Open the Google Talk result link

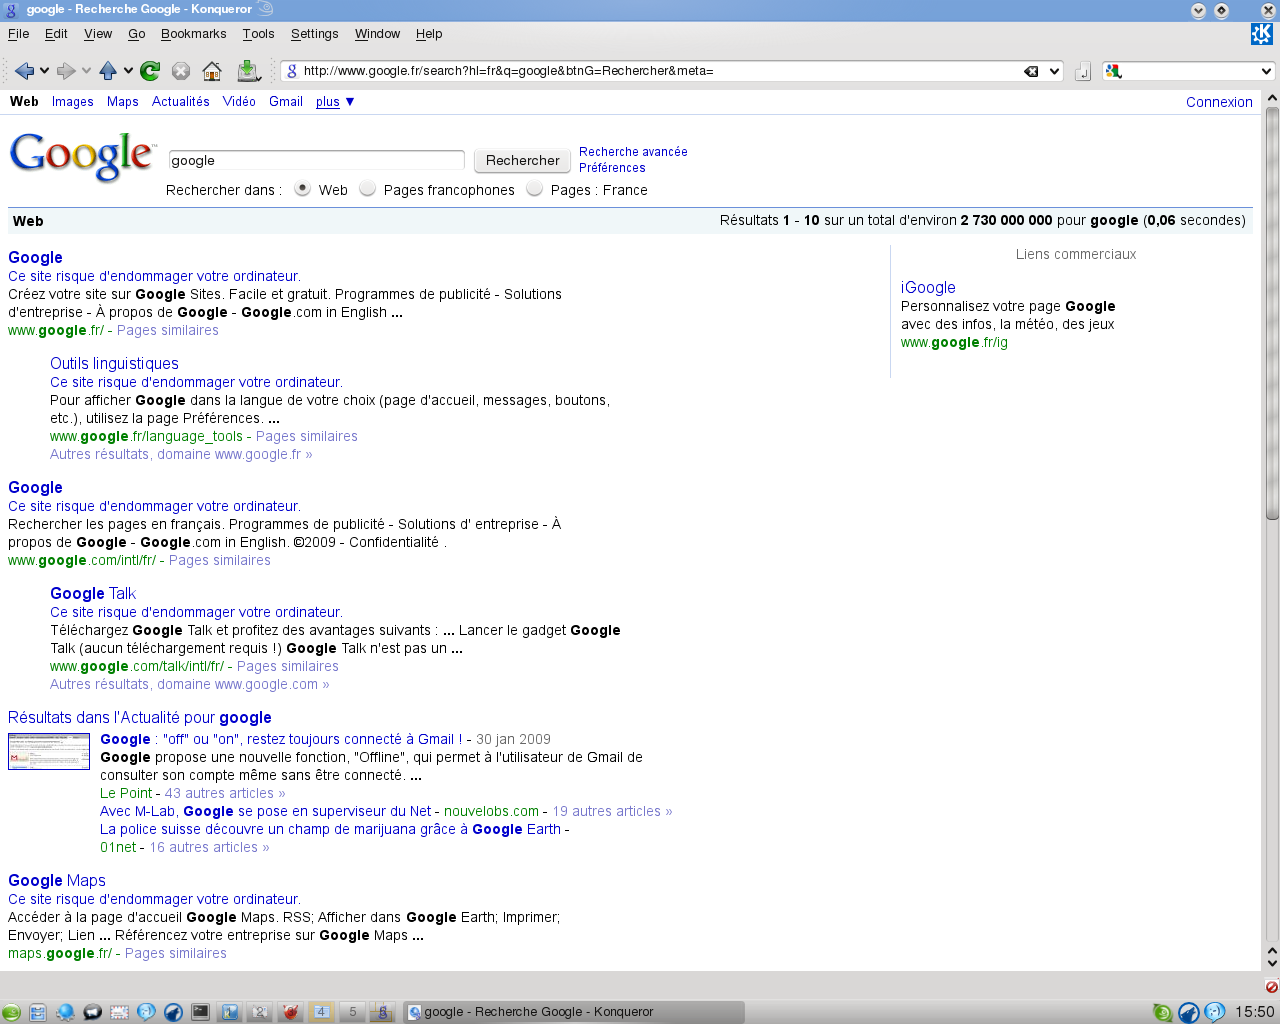tap(93, 593)
